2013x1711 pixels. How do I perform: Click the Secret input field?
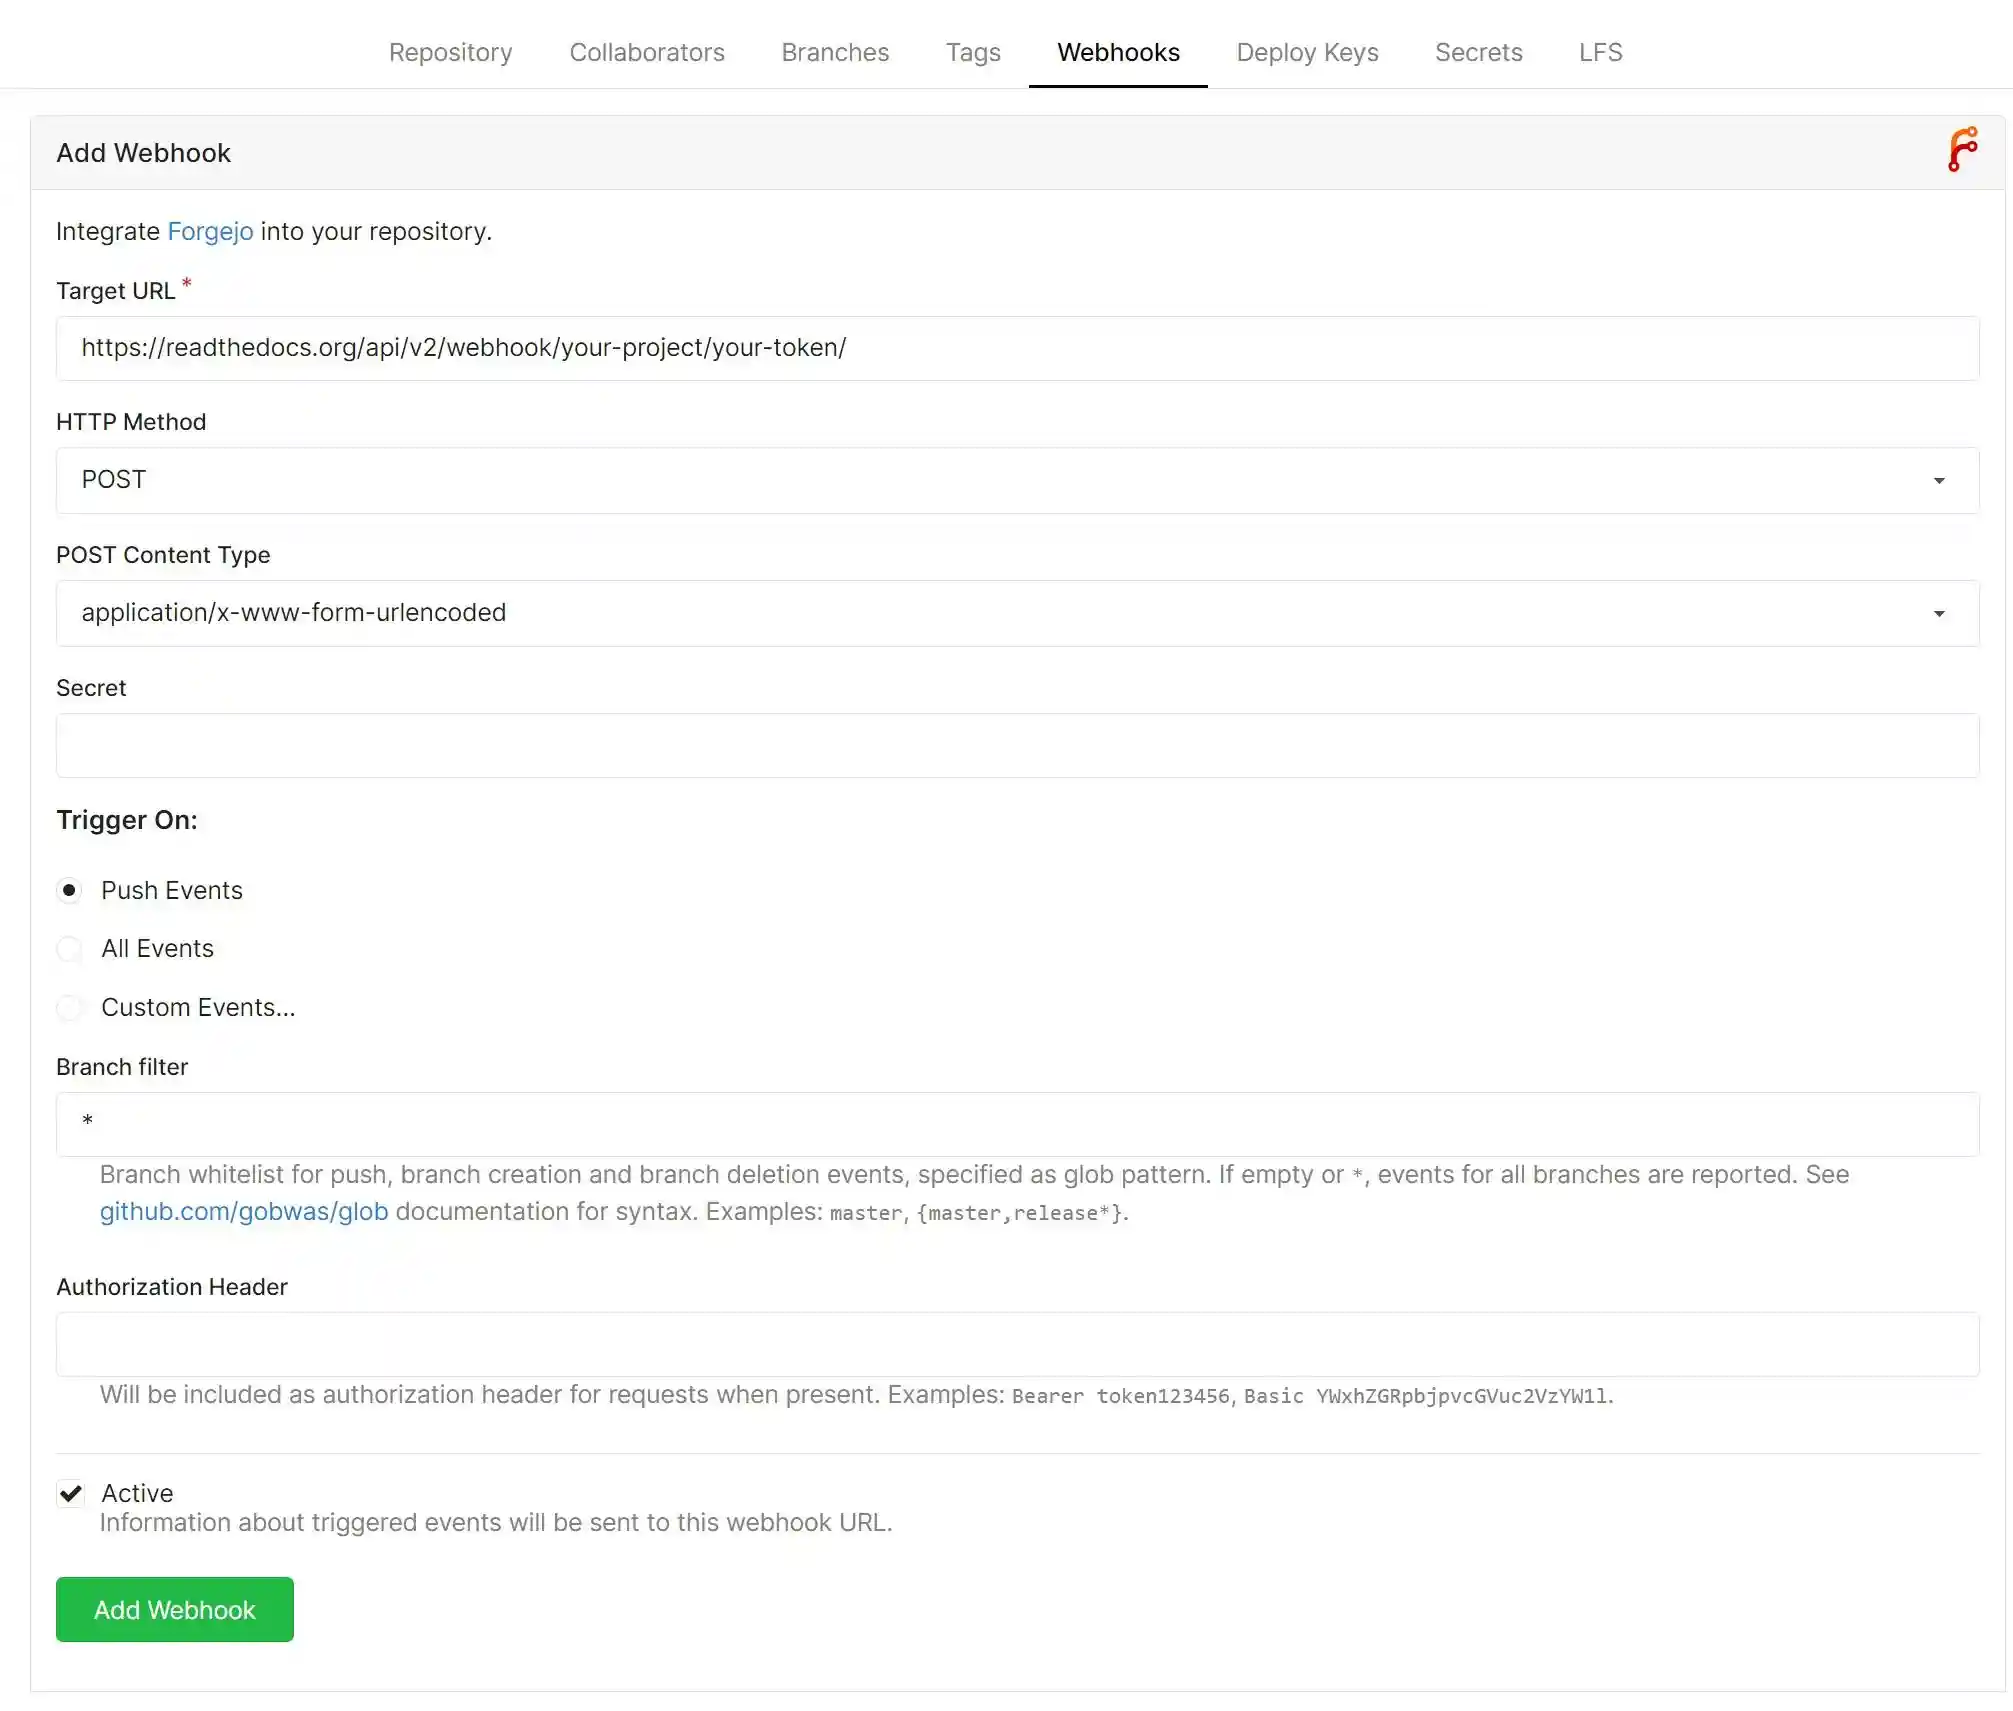click(1016, 746)
